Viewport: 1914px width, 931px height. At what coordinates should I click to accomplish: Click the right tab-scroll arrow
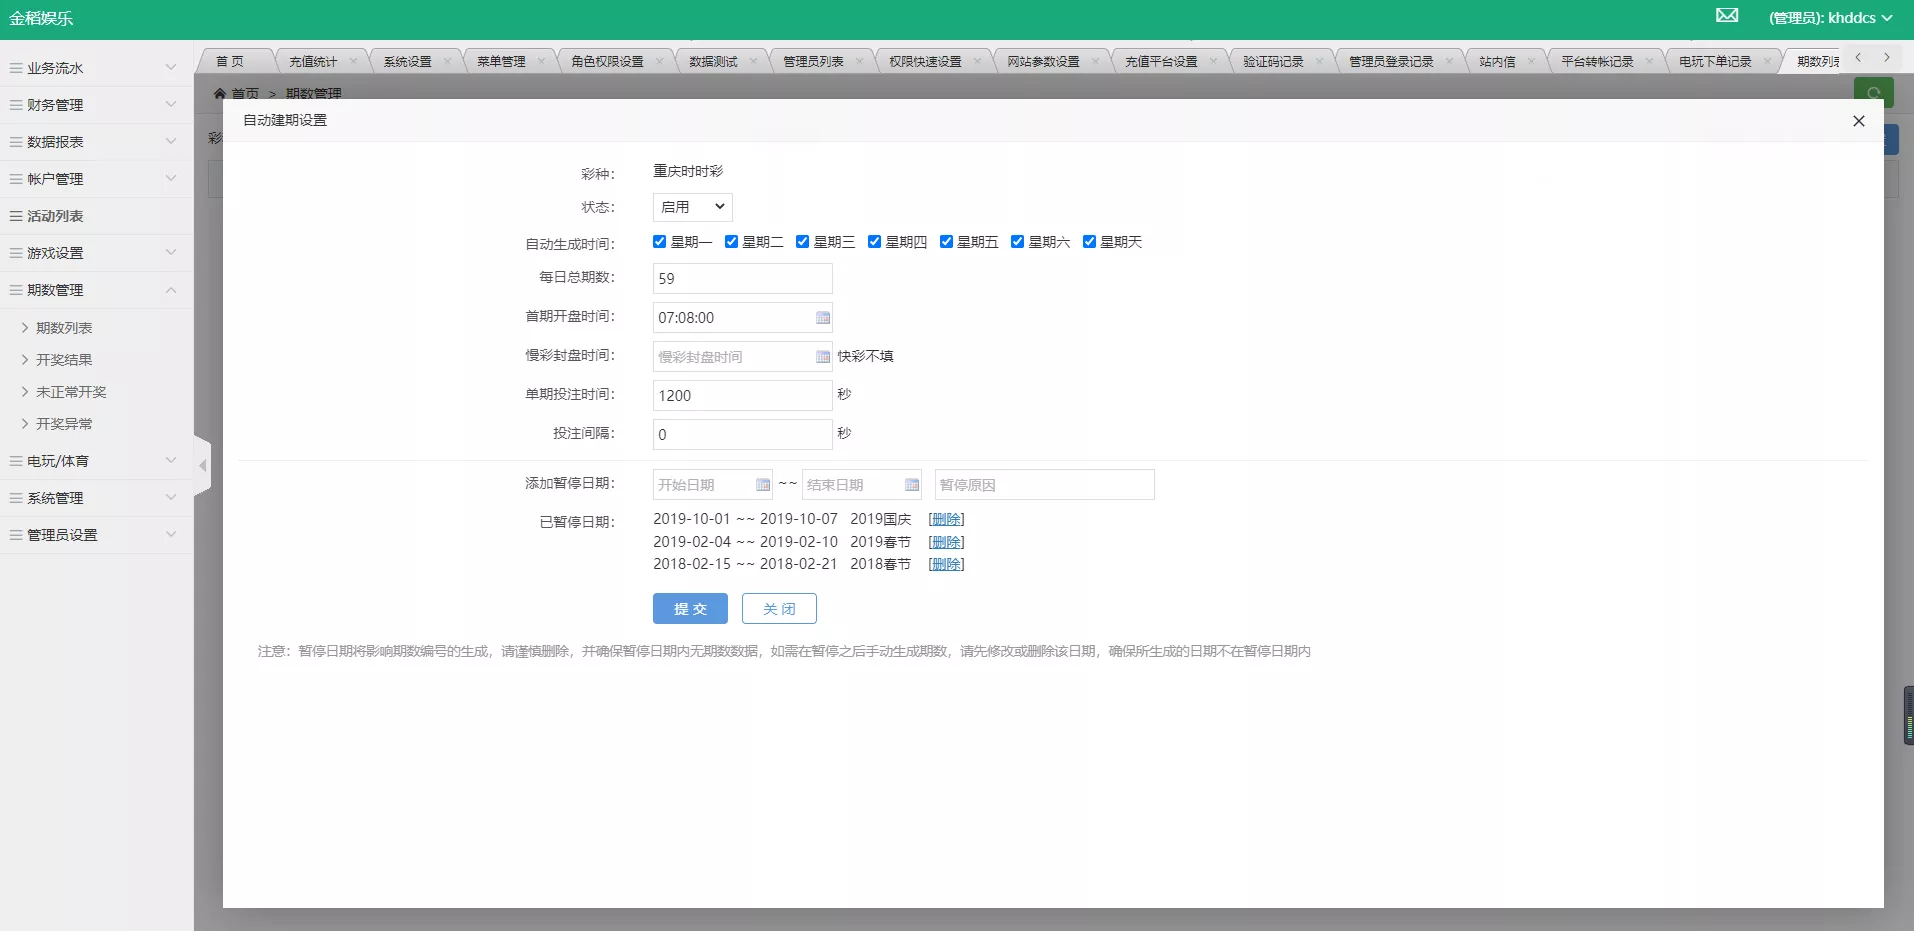[1888, 57]
